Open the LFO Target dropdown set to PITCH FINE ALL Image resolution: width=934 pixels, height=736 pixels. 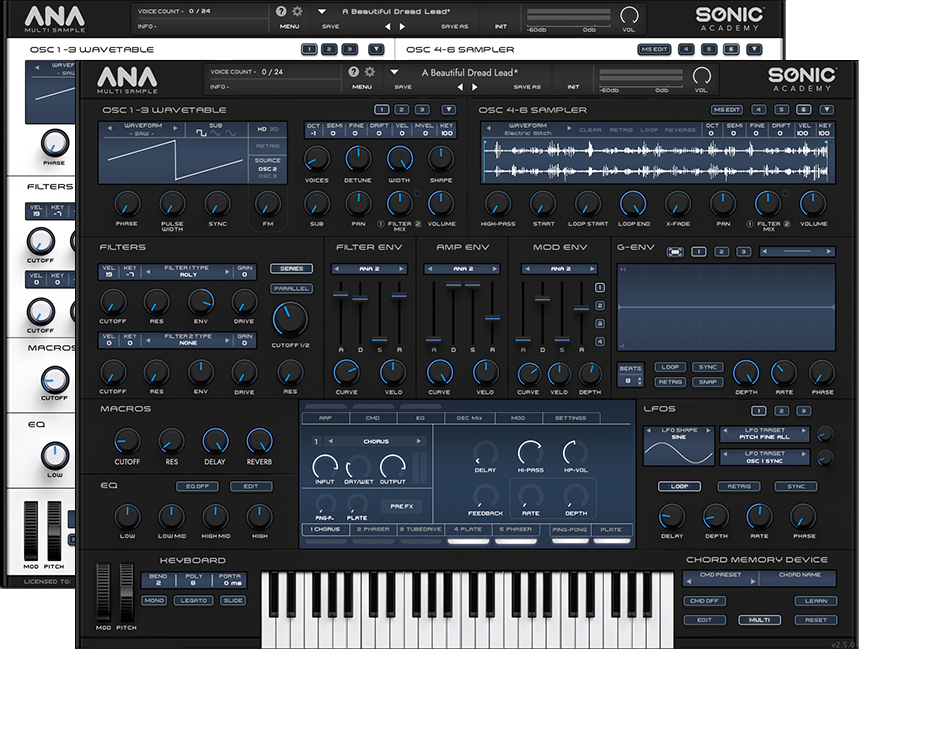pos(764,434)
